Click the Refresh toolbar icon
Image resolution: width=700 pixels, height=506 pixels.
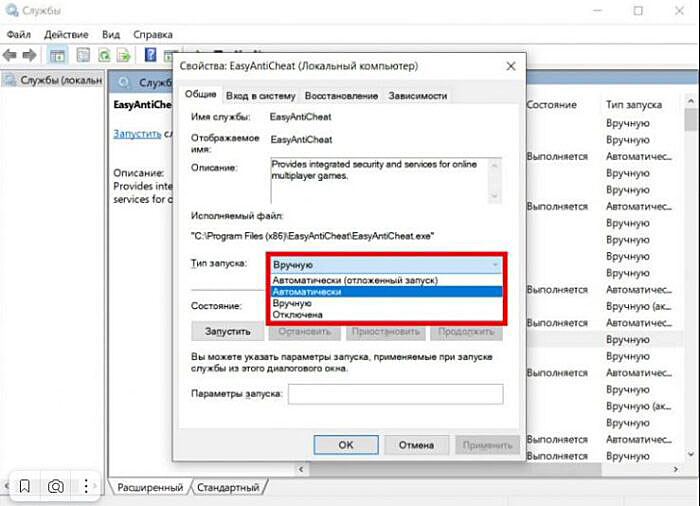pos(103,55)
